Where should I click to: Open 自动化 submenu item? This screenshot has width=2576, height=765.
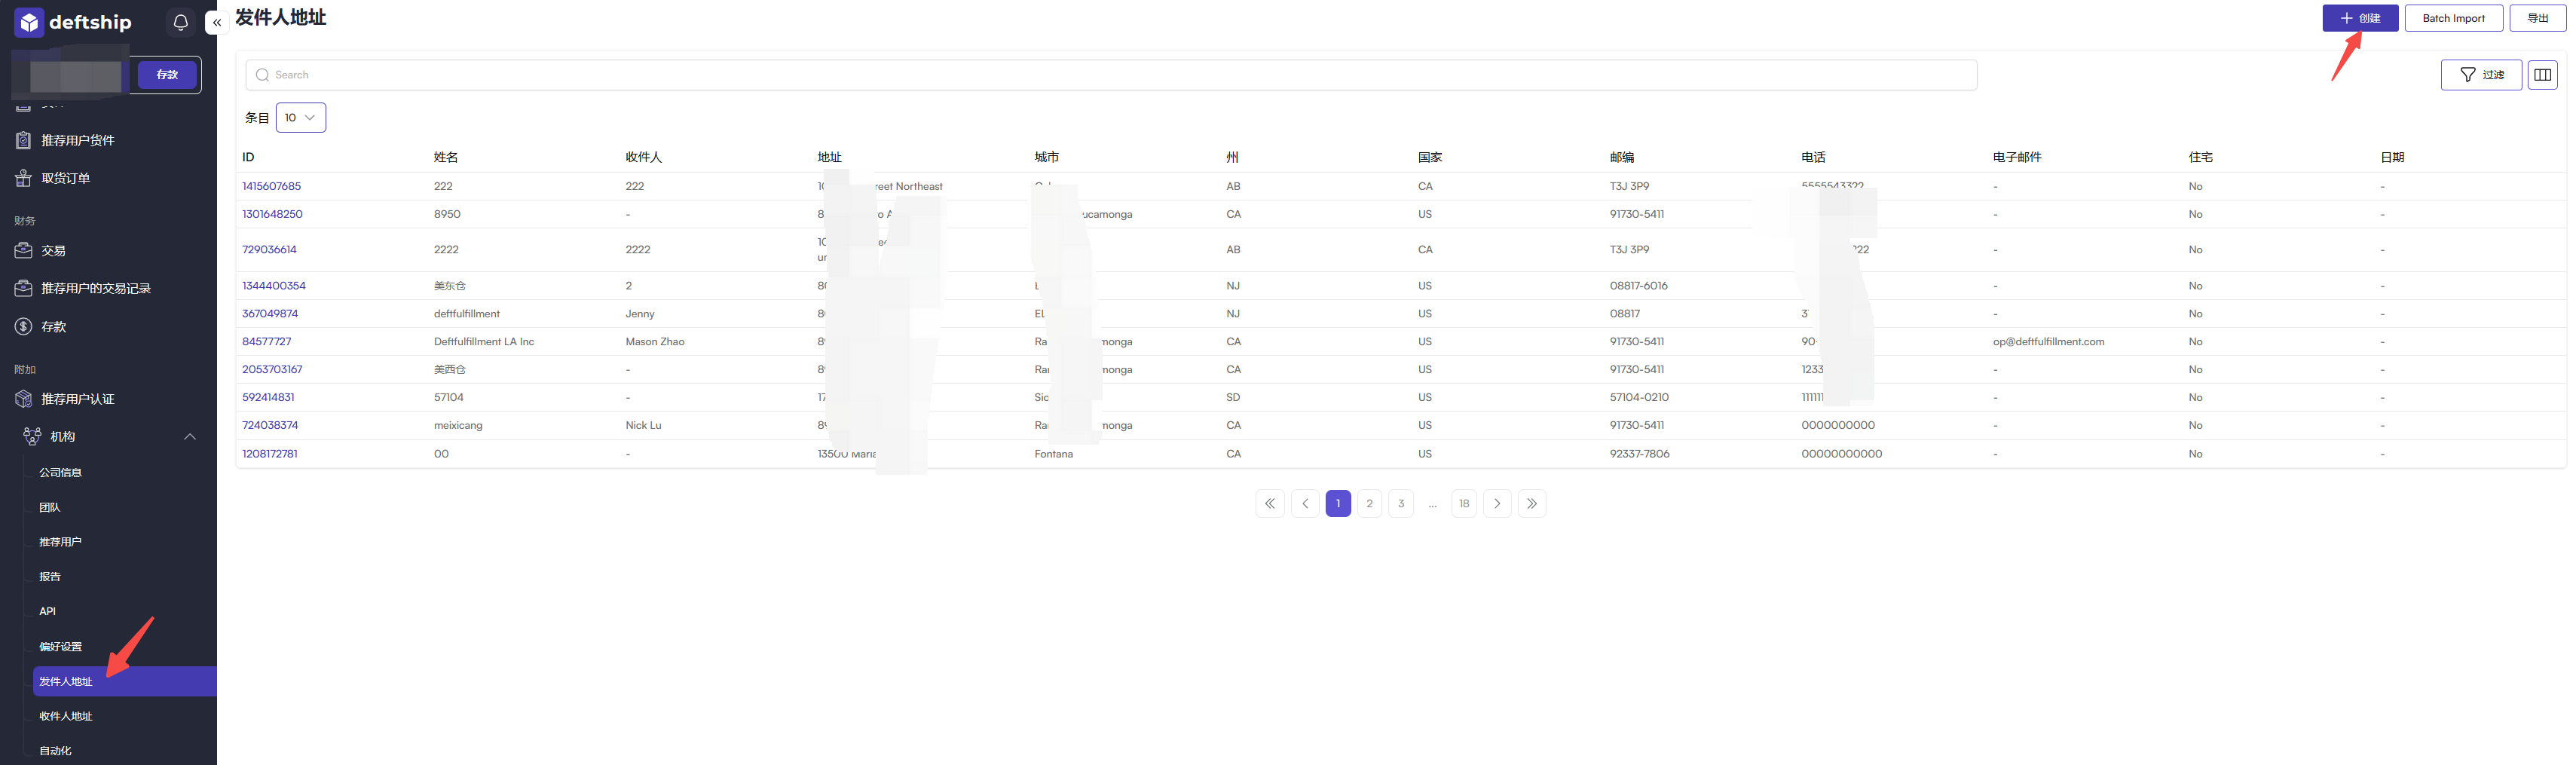pos(56,750)
